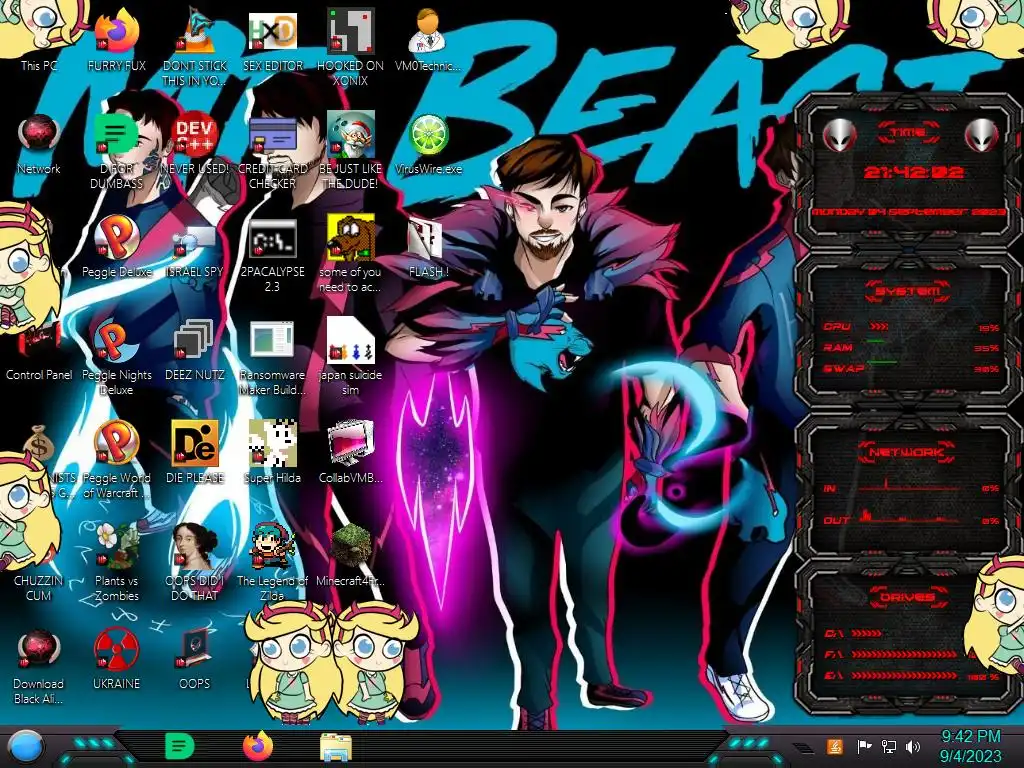Open the 'some of you need to ac...' dog icon
The image size is (1024, 768).
pyautogui.click(x=350, y=253)
